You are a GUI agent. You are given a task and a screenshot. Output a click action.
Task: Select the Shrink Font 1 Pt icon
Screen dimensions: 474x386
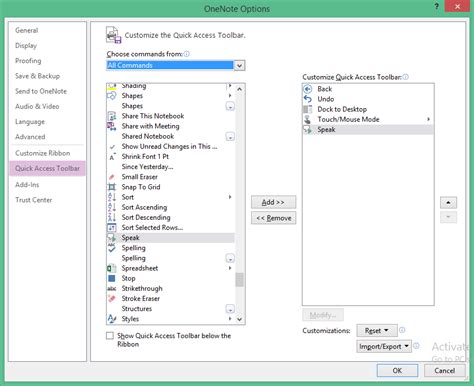112,157
